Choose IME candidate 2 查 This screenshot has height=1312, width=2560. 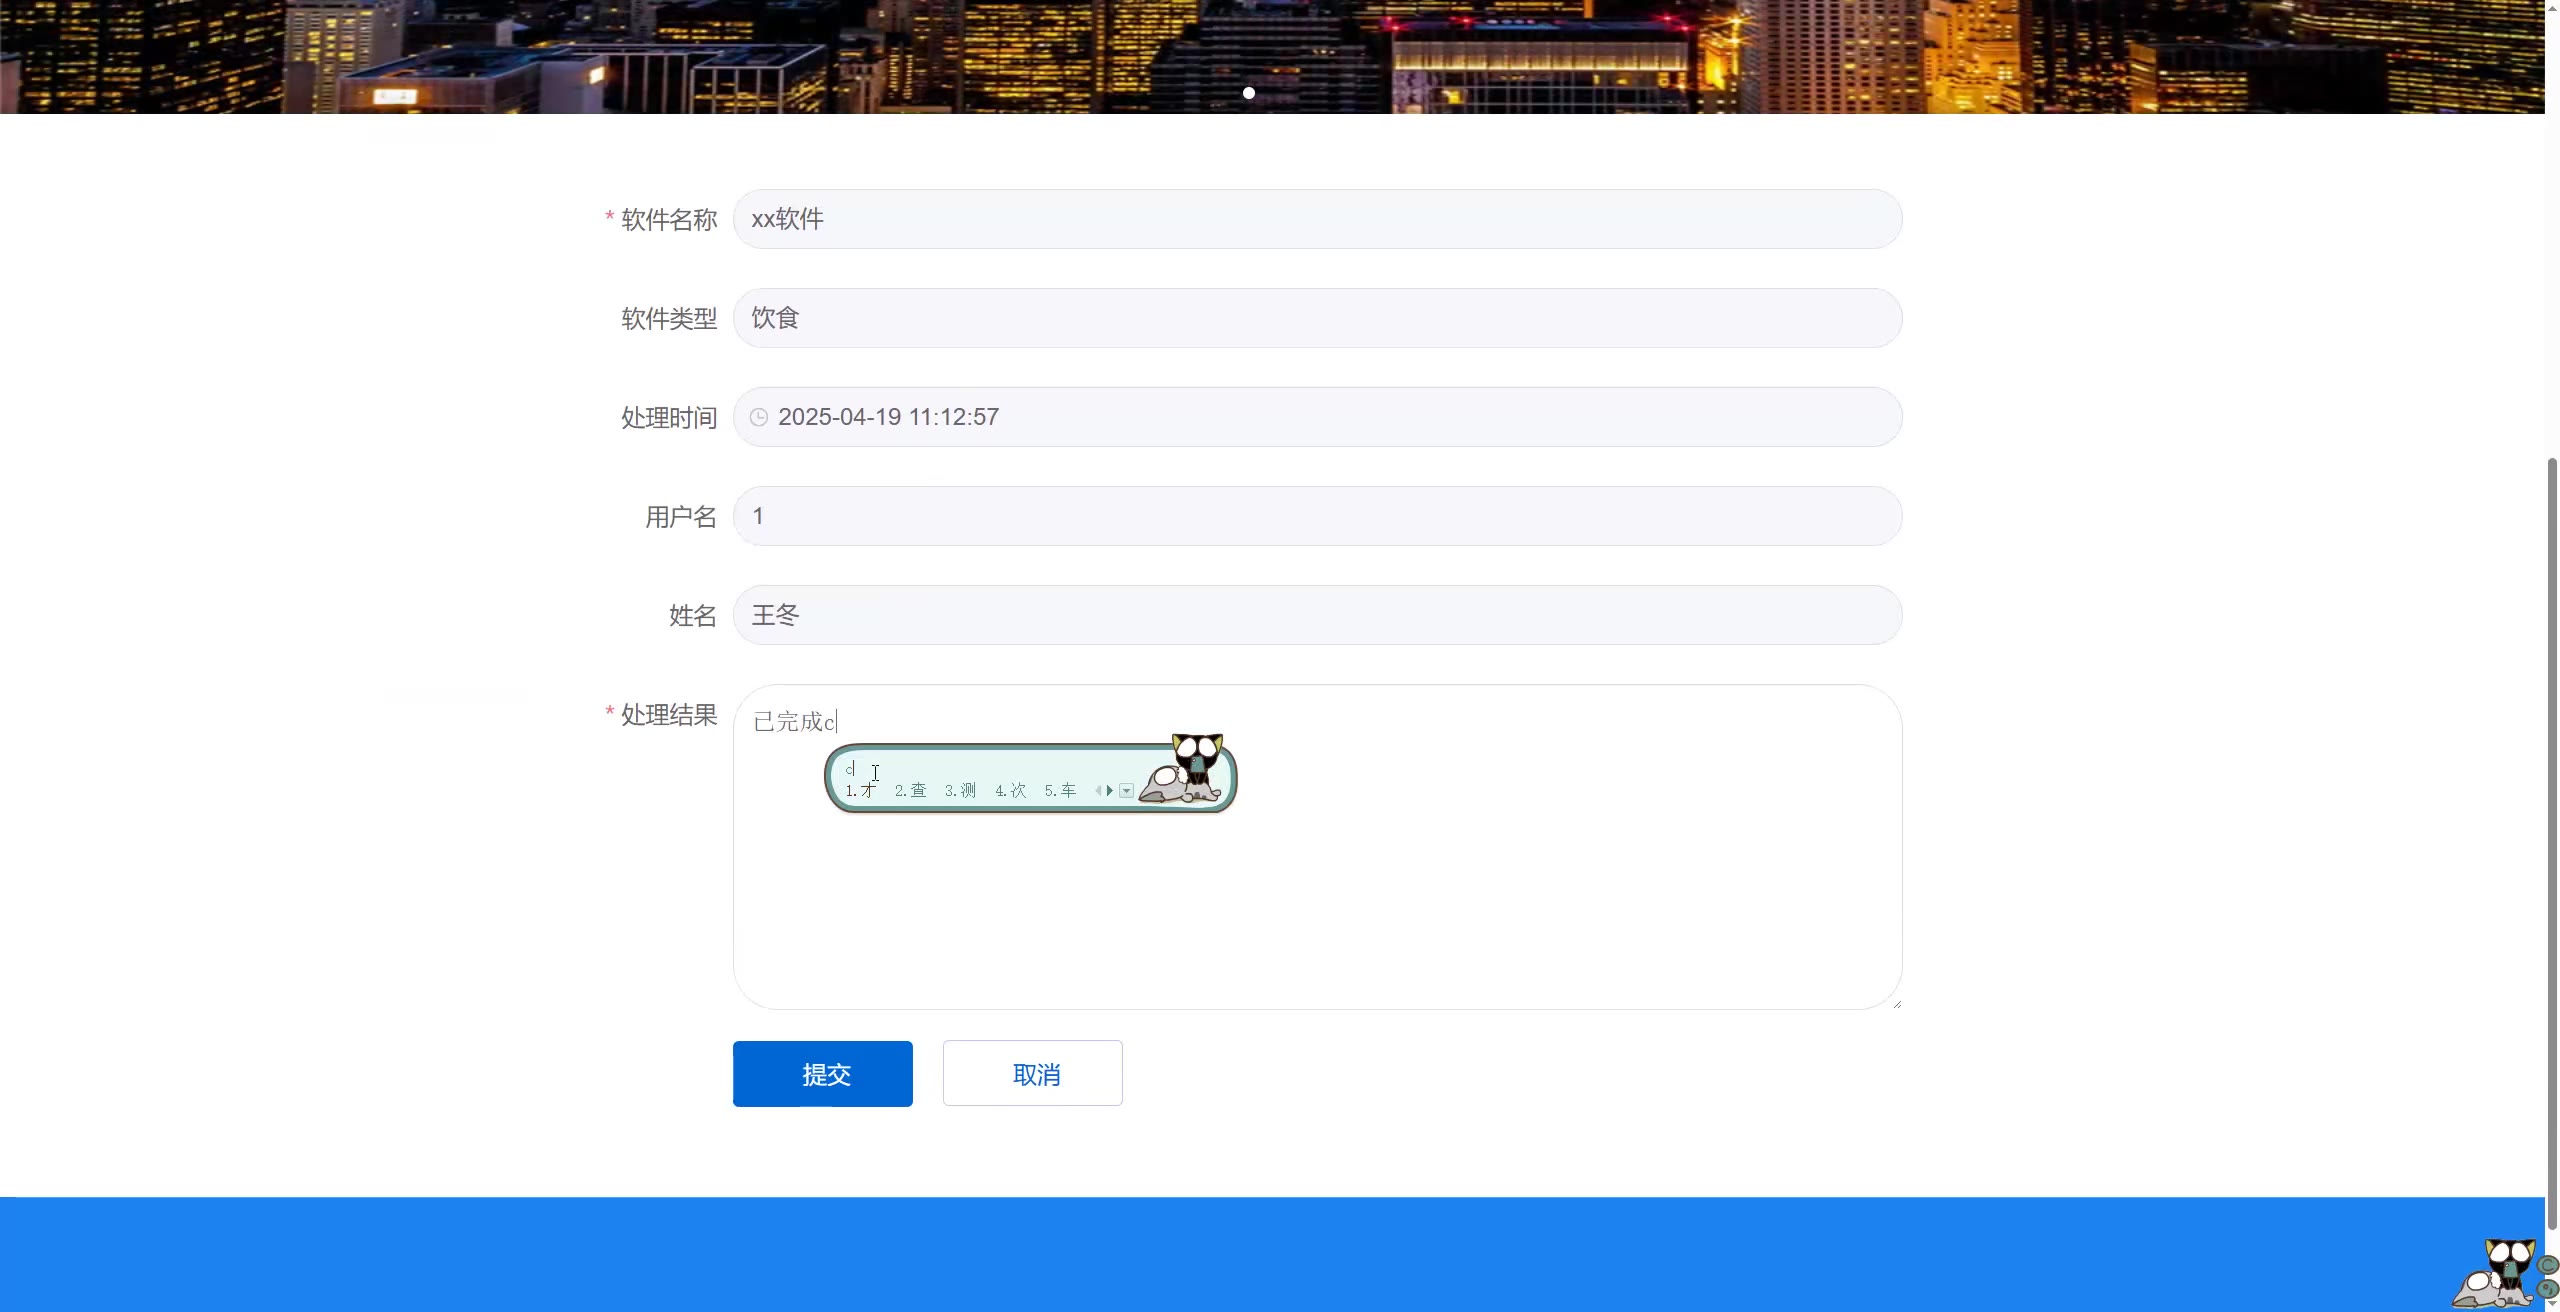click(x=910, y=790)
